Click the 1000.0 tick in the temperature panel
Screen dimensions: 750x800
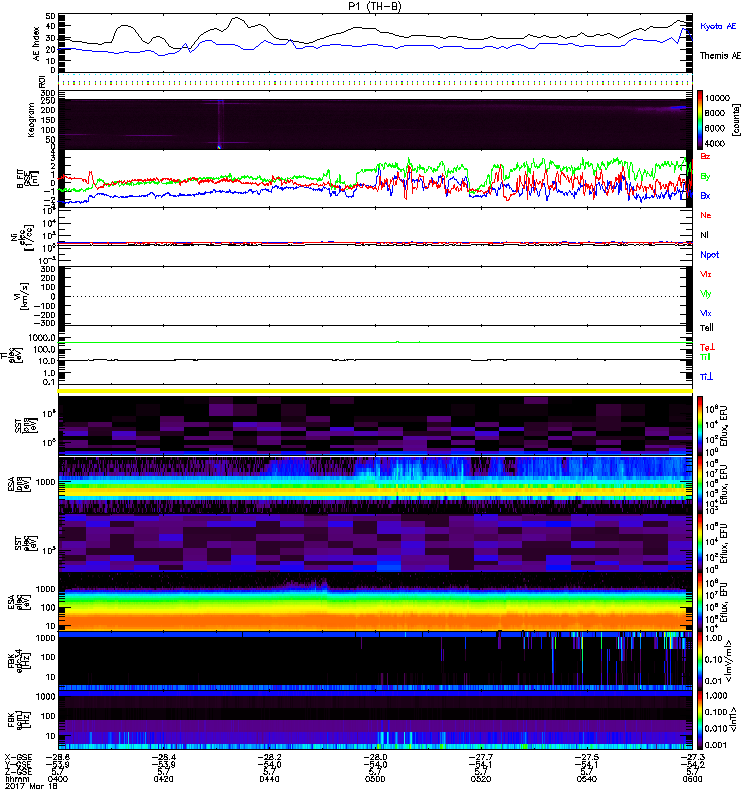coord(42,338)
